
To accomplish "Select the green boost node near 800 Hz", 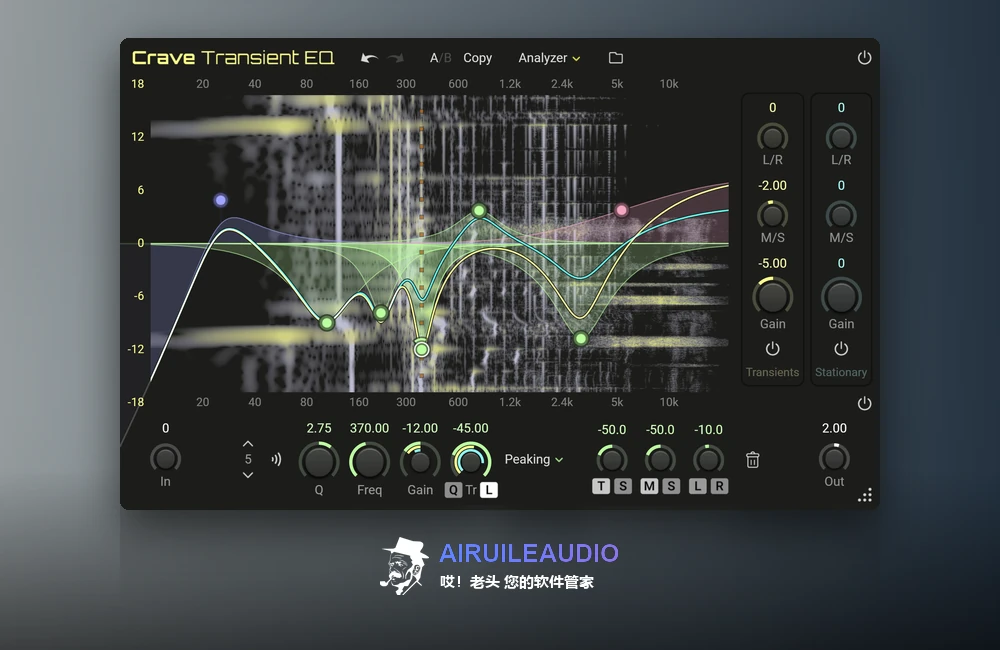I will click(479, 211).
